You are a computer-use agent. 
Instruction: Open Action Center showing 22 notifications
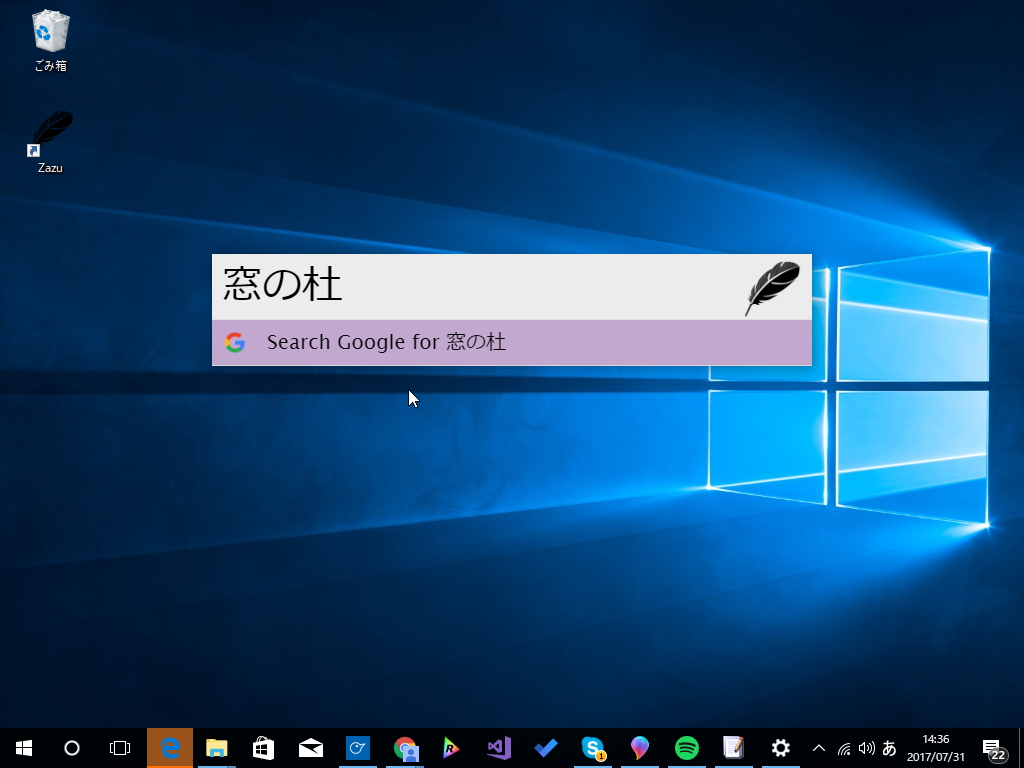tap(996, 747)
